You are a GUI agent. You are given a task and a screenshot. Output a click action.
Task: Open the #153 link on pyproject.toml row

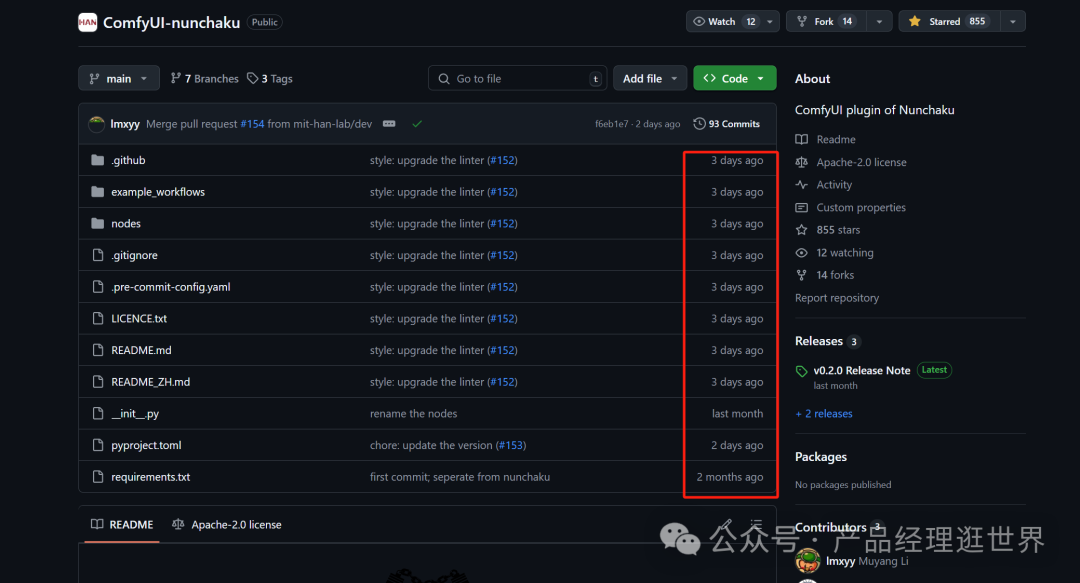pyautogui.click(x=511, y=445)
